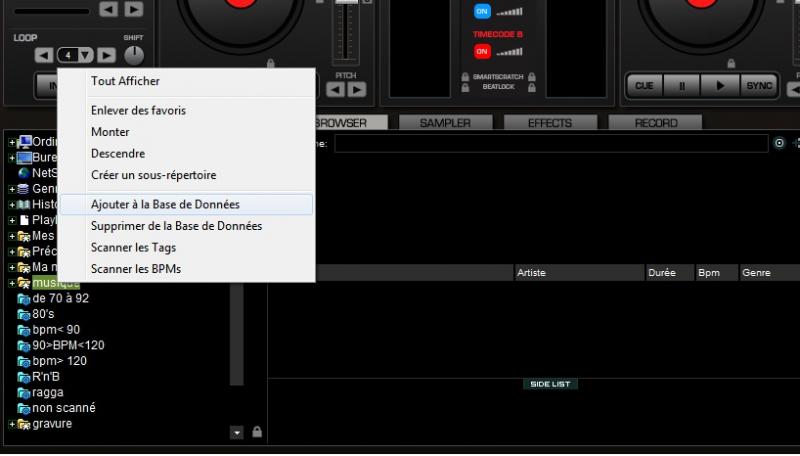
Task: Expand the Mes... favorite folder node
Action: pyautogui.click(x=12, y=237)
